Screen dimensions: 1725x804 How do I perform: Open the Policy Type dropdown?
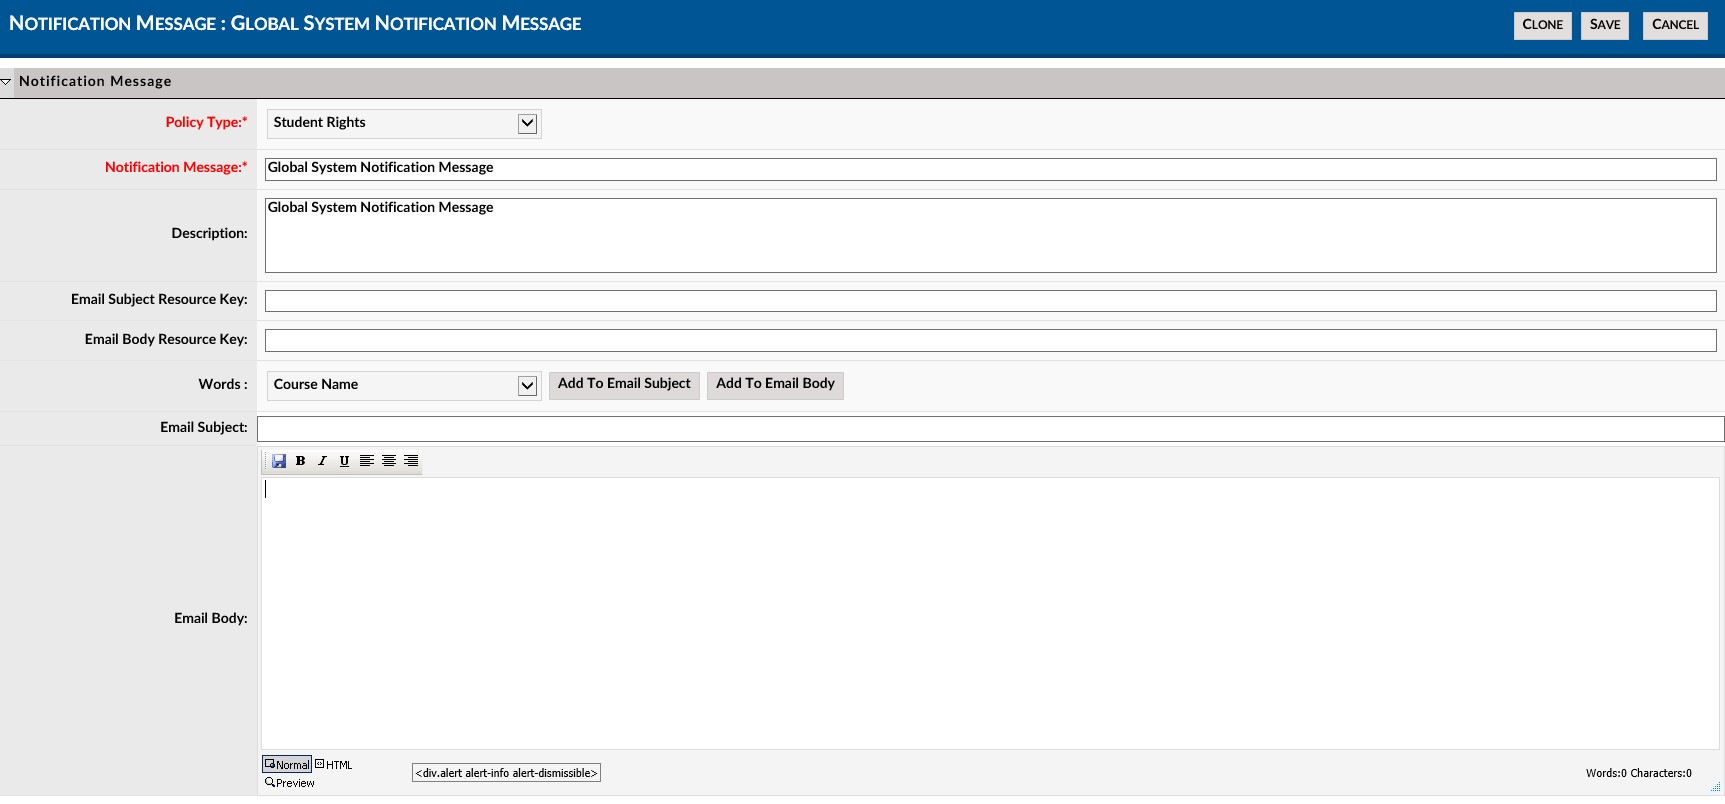[404, 123]
